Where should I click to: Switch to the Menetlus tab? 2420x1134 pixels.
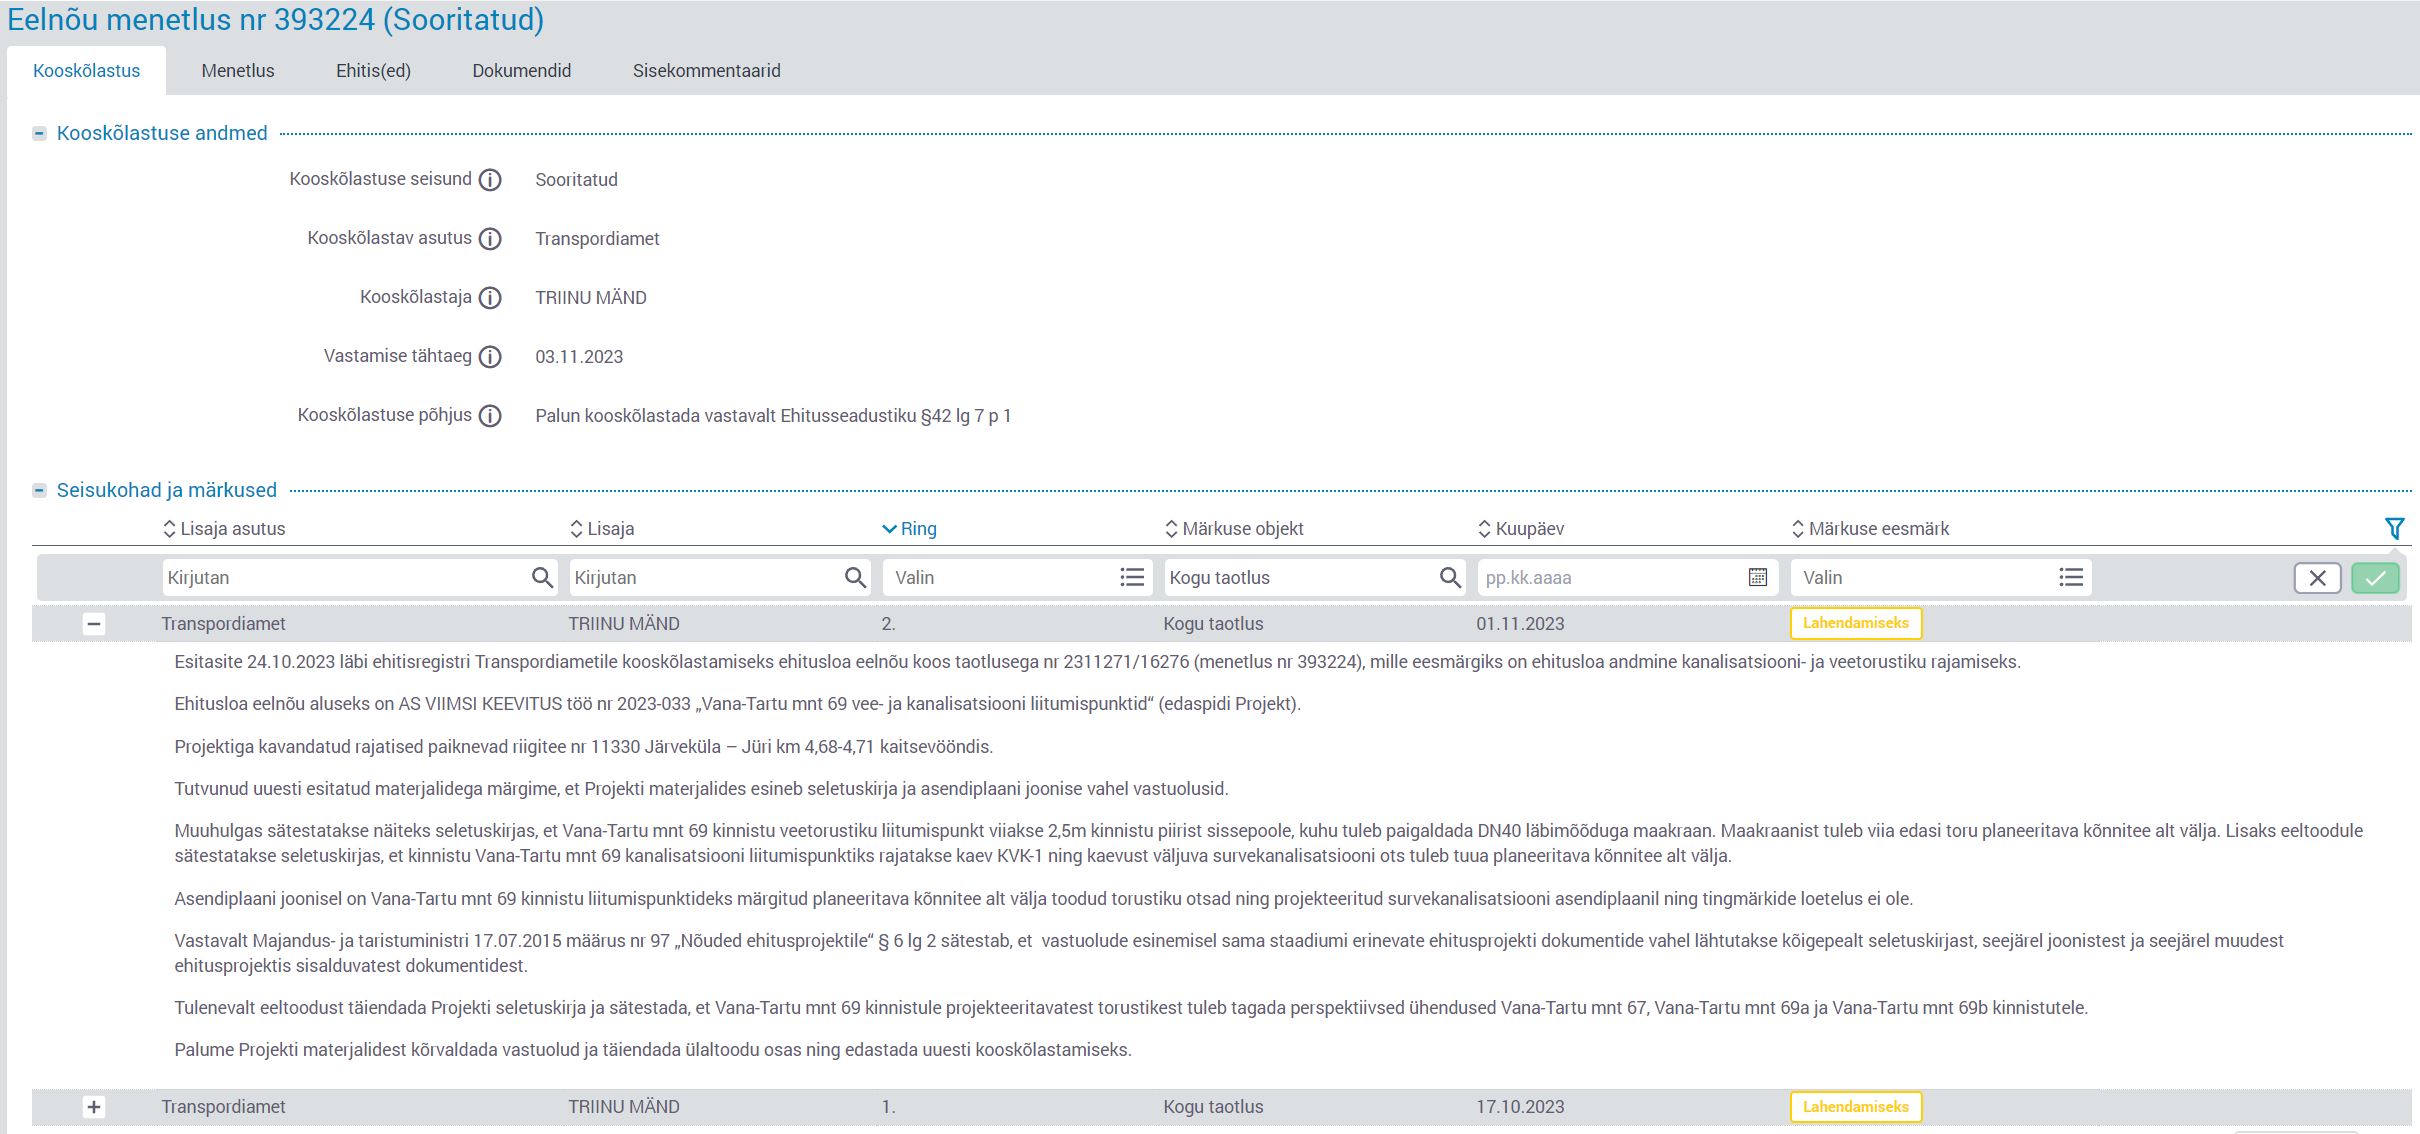pyautogui.click(x=237, y=71)
